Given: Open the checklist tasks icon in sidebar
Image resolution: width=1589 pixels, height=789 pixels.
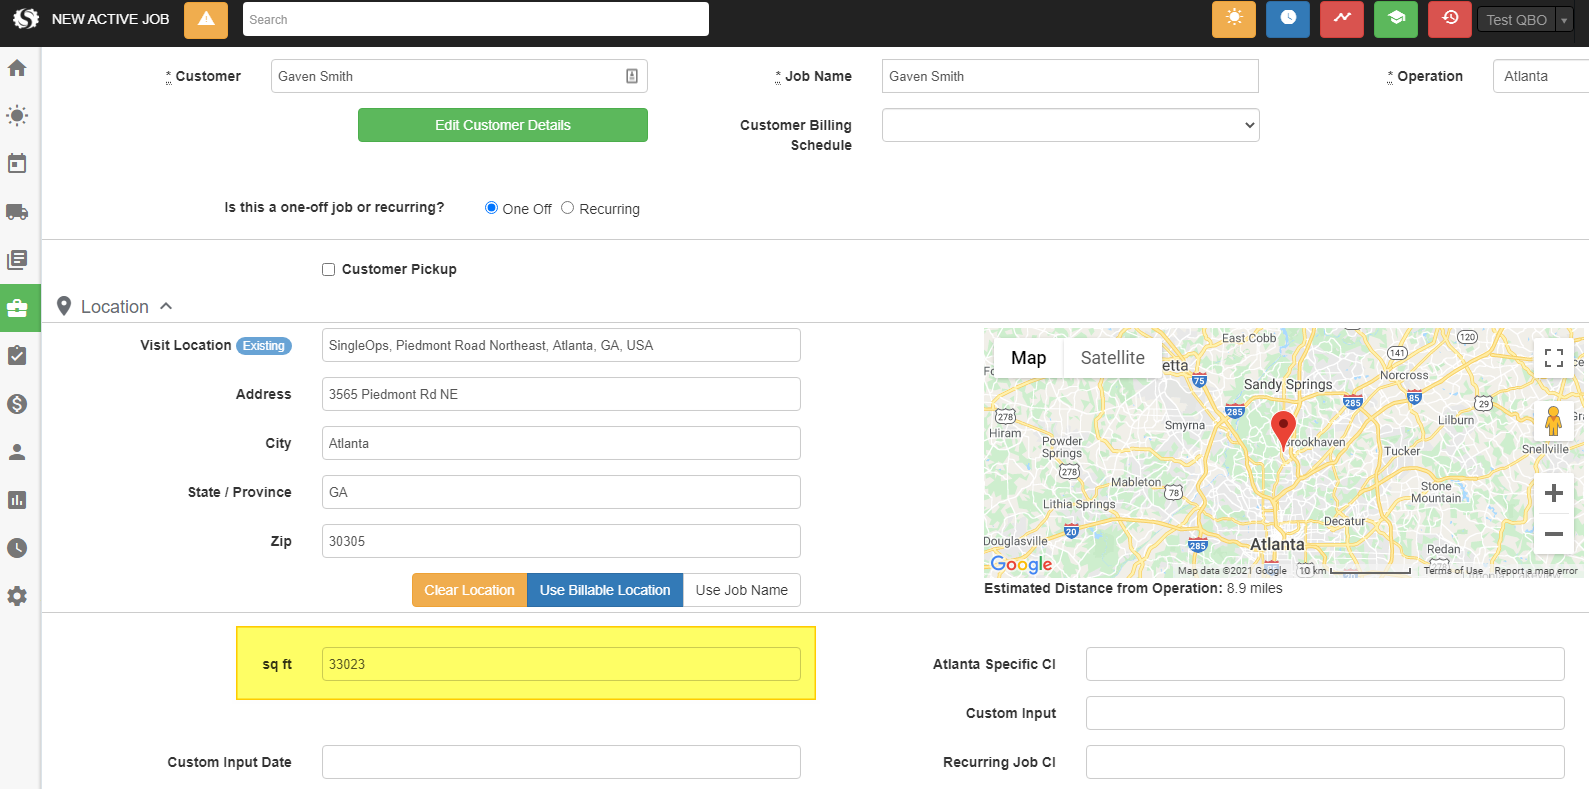Looking at the screenshot, I should (x=17, y=356).
